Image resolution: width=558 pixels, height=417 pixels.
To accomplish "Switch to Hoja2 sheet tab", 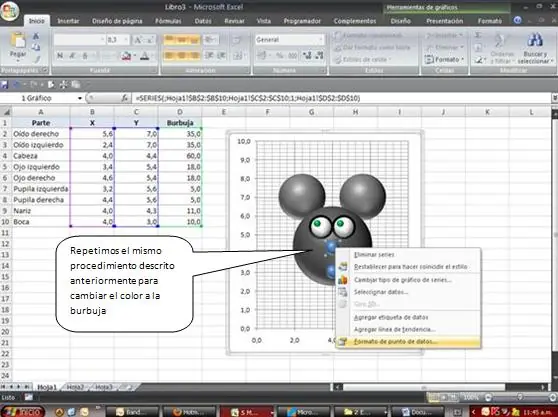I will pos(75,387).
